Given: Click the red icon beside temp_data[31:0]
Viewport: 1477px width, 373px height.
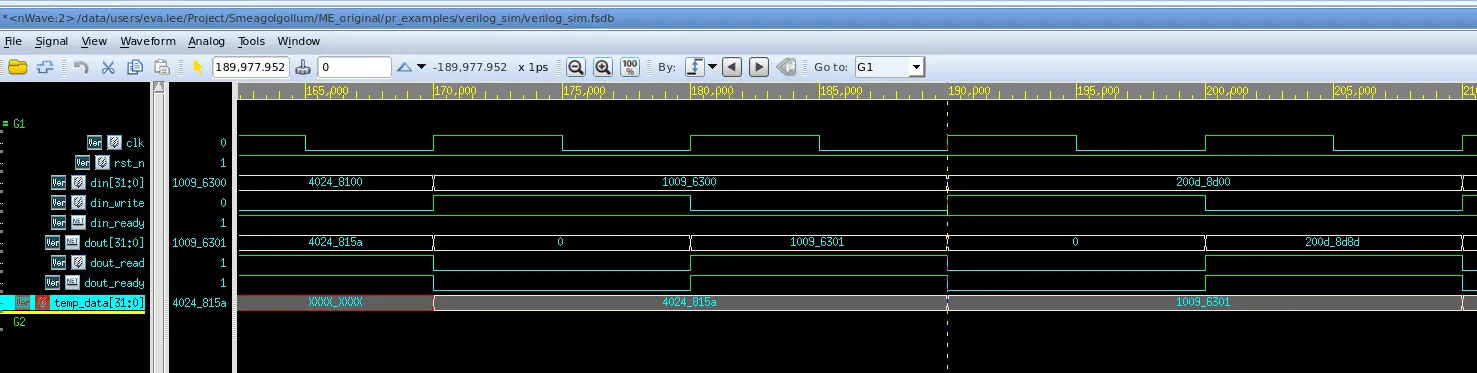Looking at the screenshot, I should (x=43, y=302).
